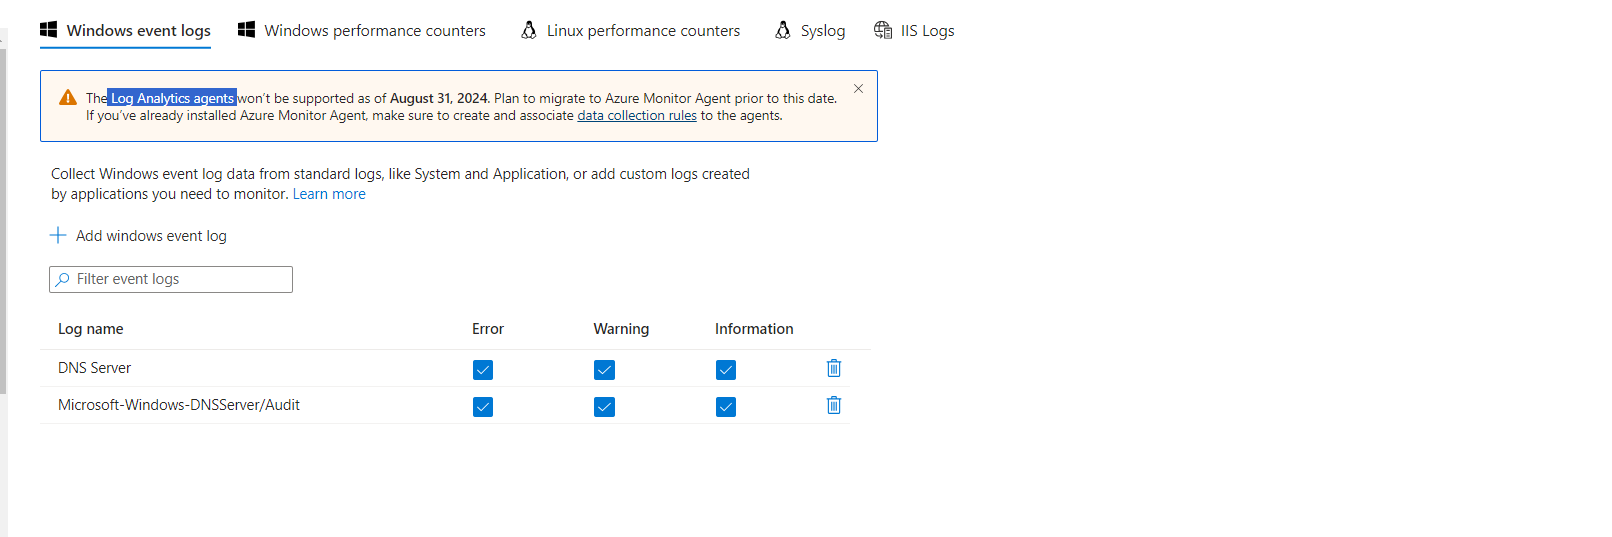Uncheck Error for DNS Server
1612x537 pixels.
pos(483,370)
